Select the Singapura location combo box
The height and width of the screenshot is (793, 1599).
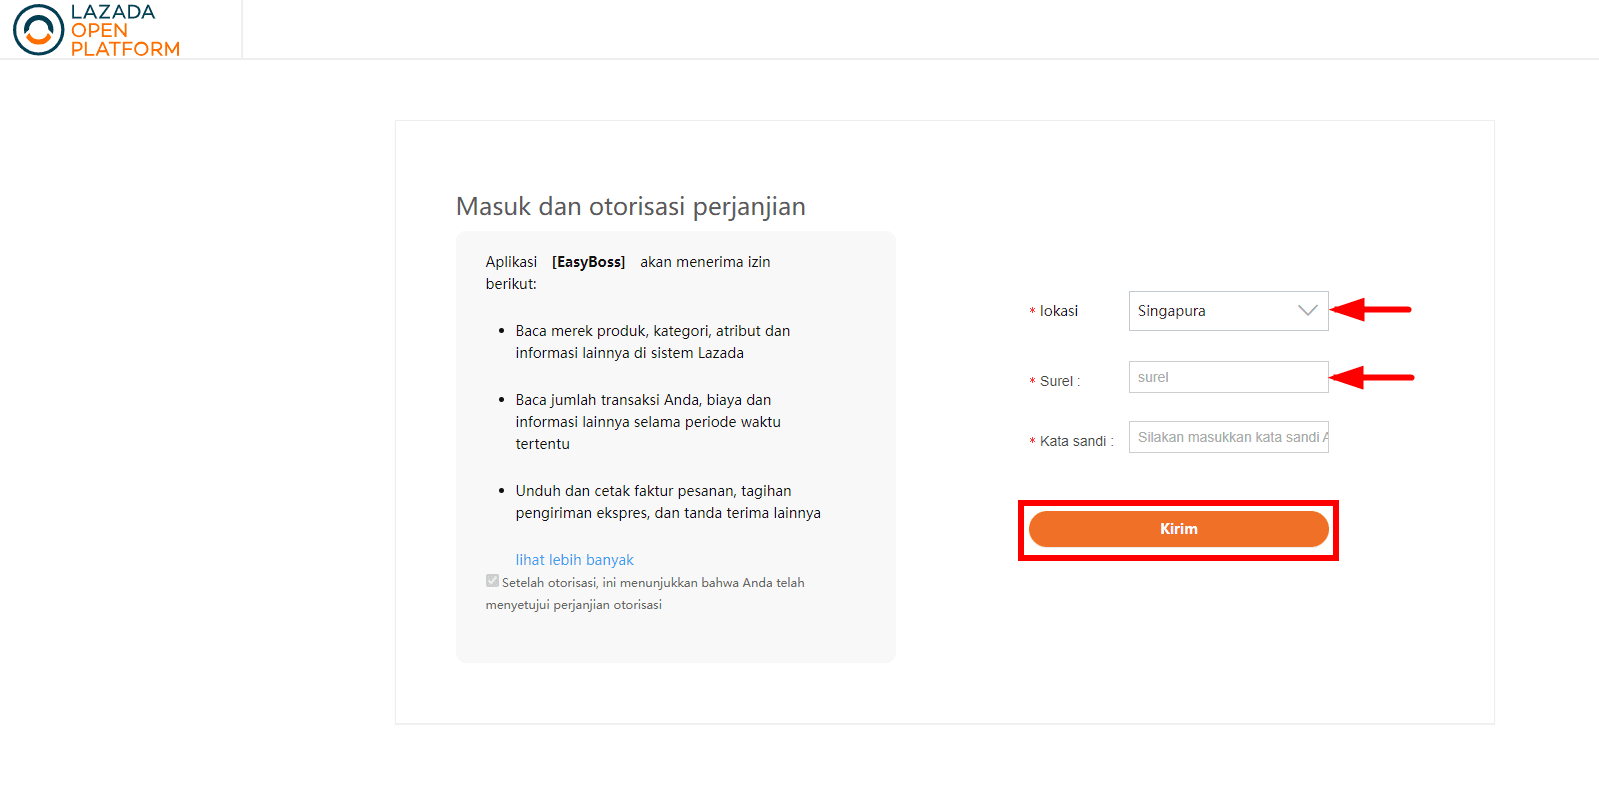click(1228, 311)
